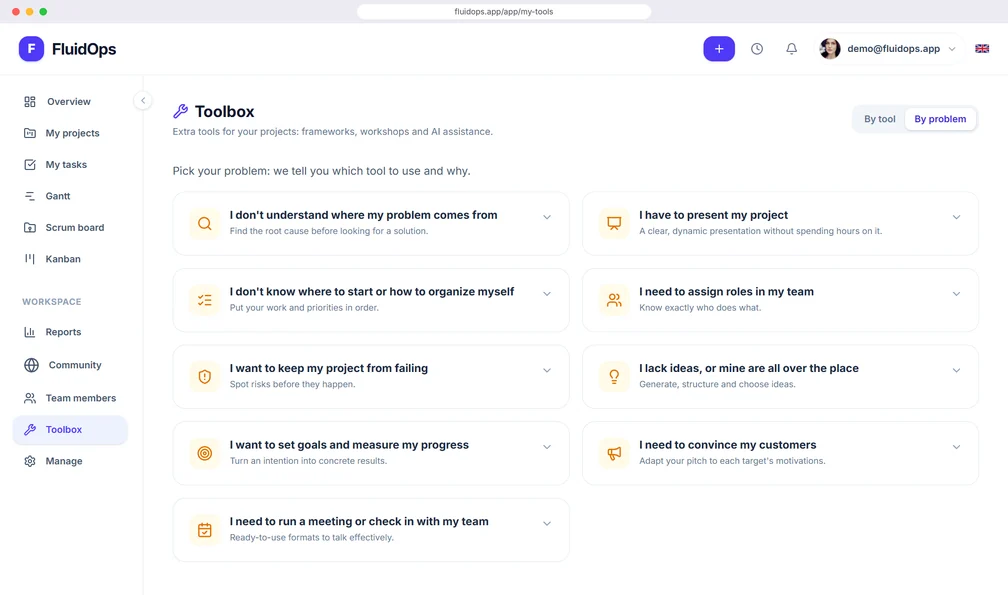The height and width of the screenshot is (595, 1008).
Task: Click 'Know exactly who does what.' text
Action: [700, 308]
